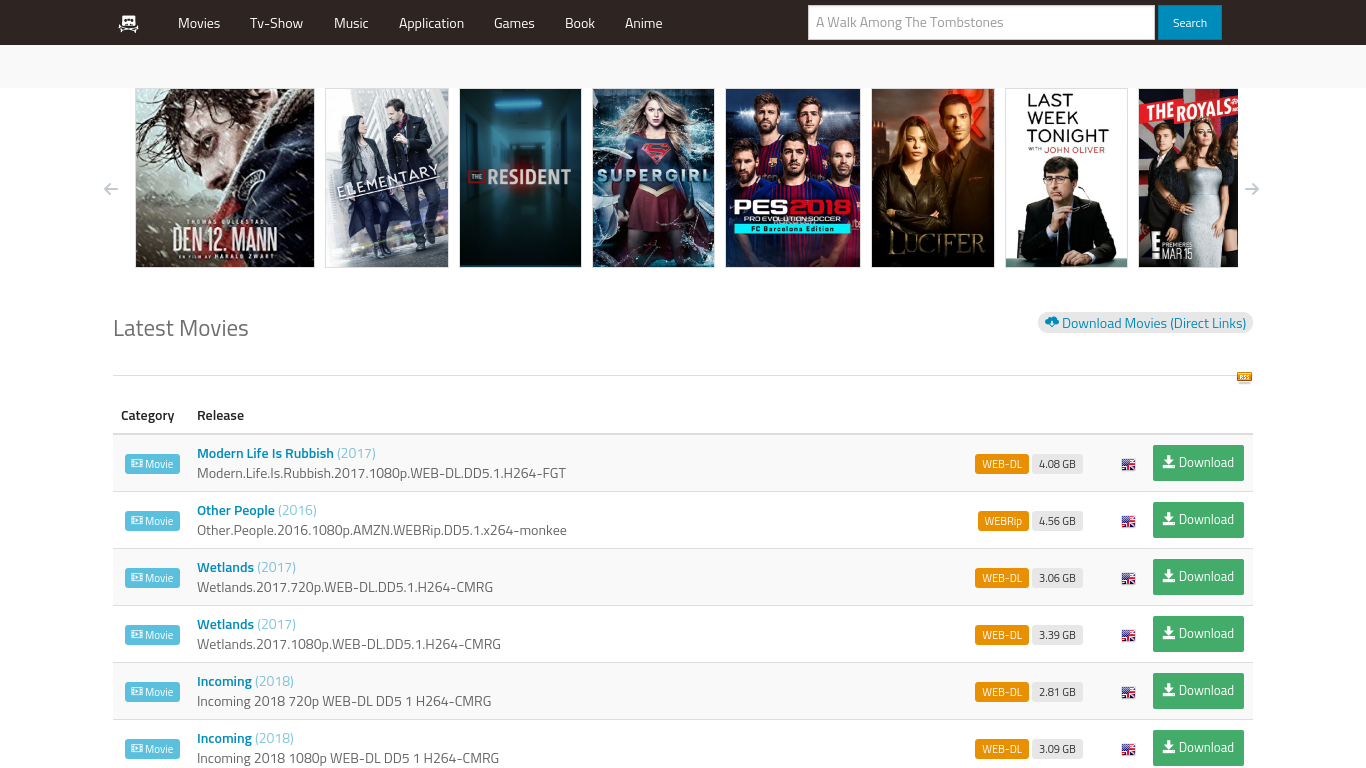Download Wetlands 2017 1080p release
This screenshot has width=1366, height=768.
pyautogui.click(x=1198, y=634)
